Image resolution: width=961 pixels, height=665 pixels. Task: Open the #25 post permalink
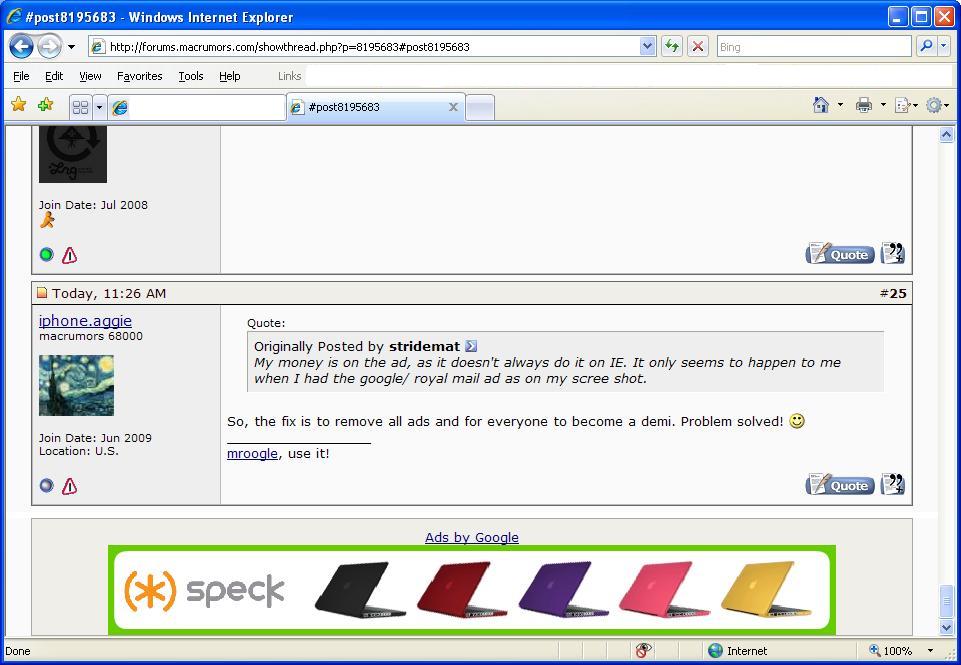898,294
